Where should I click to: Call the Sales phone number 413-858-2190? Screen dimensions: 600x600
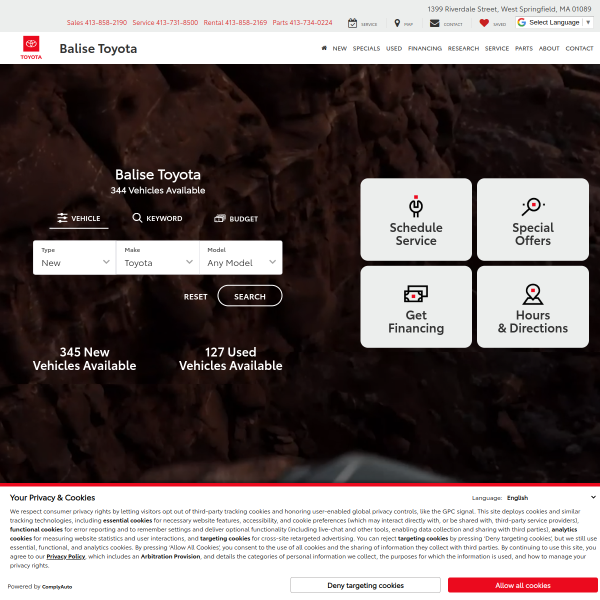coord(97,23)
